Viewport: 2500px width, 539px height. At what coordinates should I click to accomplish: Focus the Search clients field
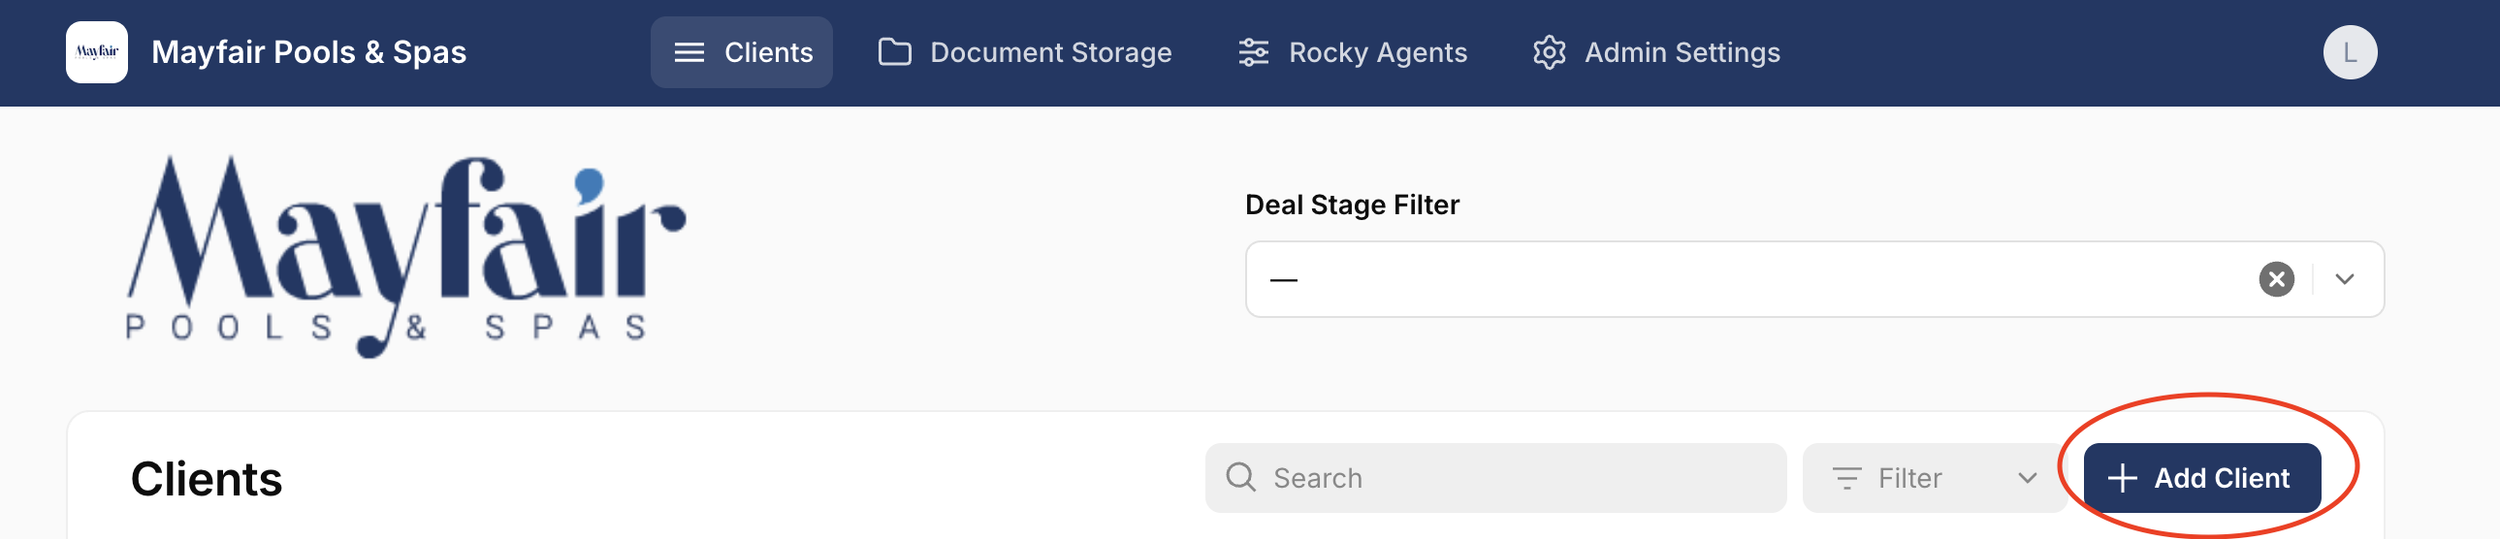click(1495, 478)
